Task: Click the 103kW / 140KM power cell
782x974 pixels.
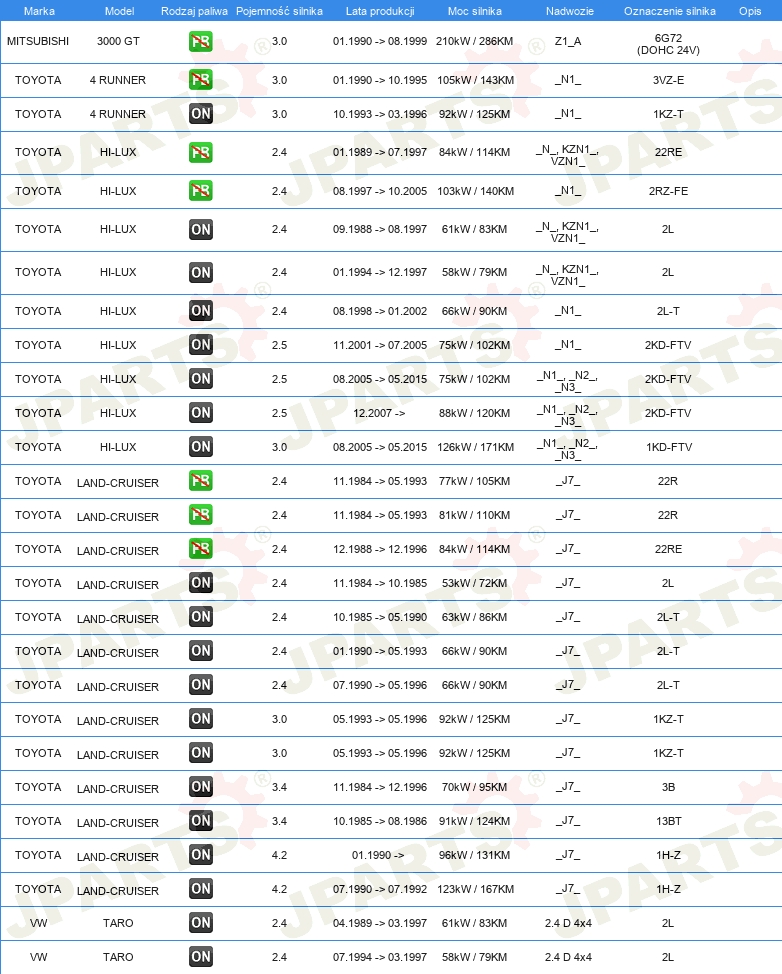Action: [x=475, y=191]
